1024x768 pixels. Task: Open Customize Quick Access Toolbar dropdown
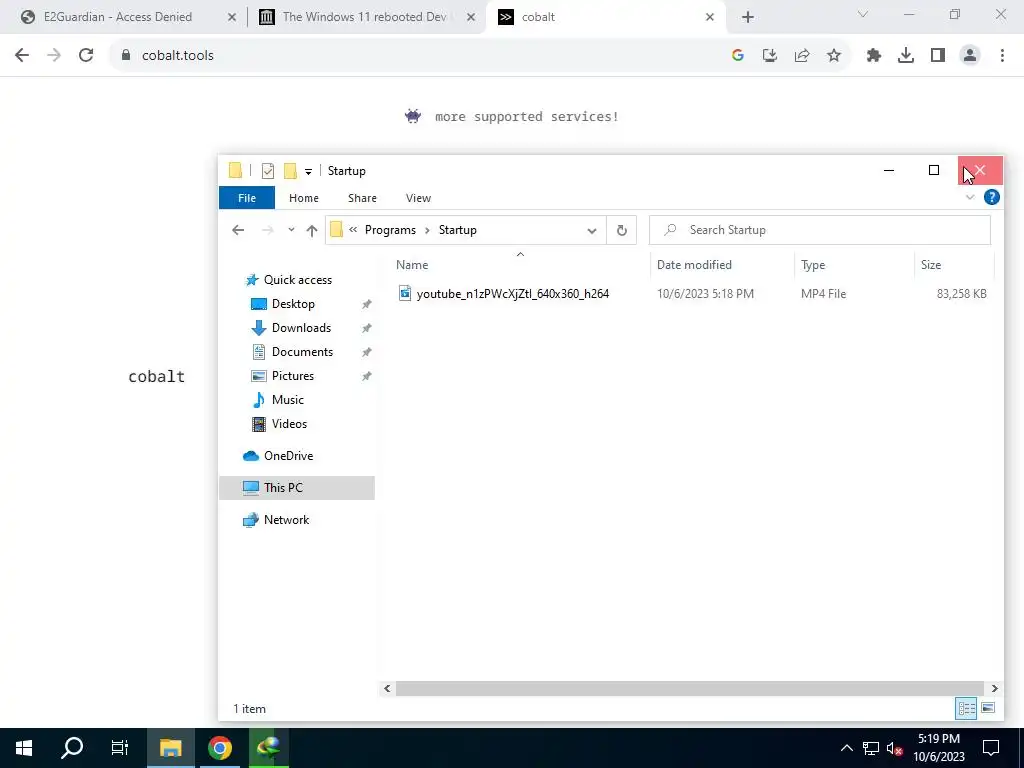308,172
